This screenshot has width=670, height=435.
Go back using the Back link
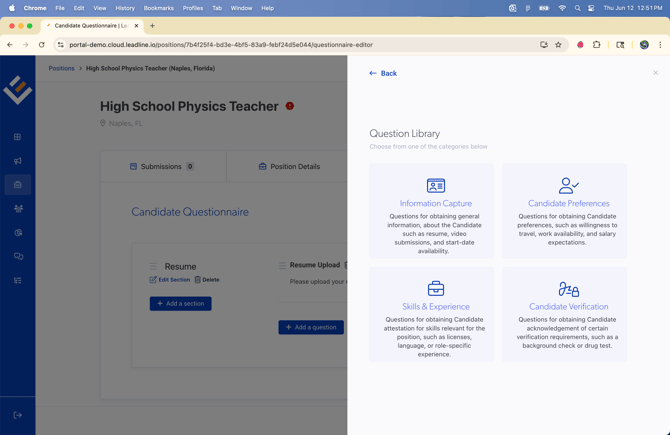(383, 73)
